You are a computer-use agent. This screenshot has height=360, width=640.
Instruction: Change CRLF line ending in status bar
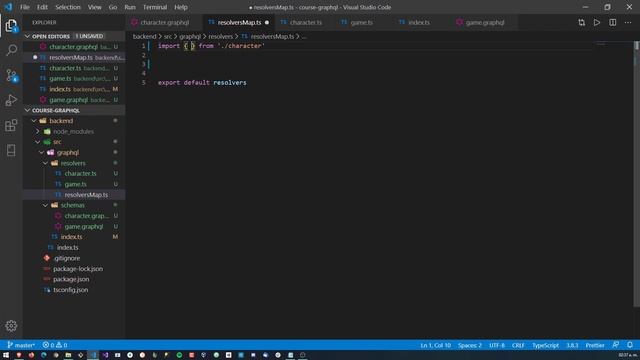pyautogui.click(x=518, y=345)
